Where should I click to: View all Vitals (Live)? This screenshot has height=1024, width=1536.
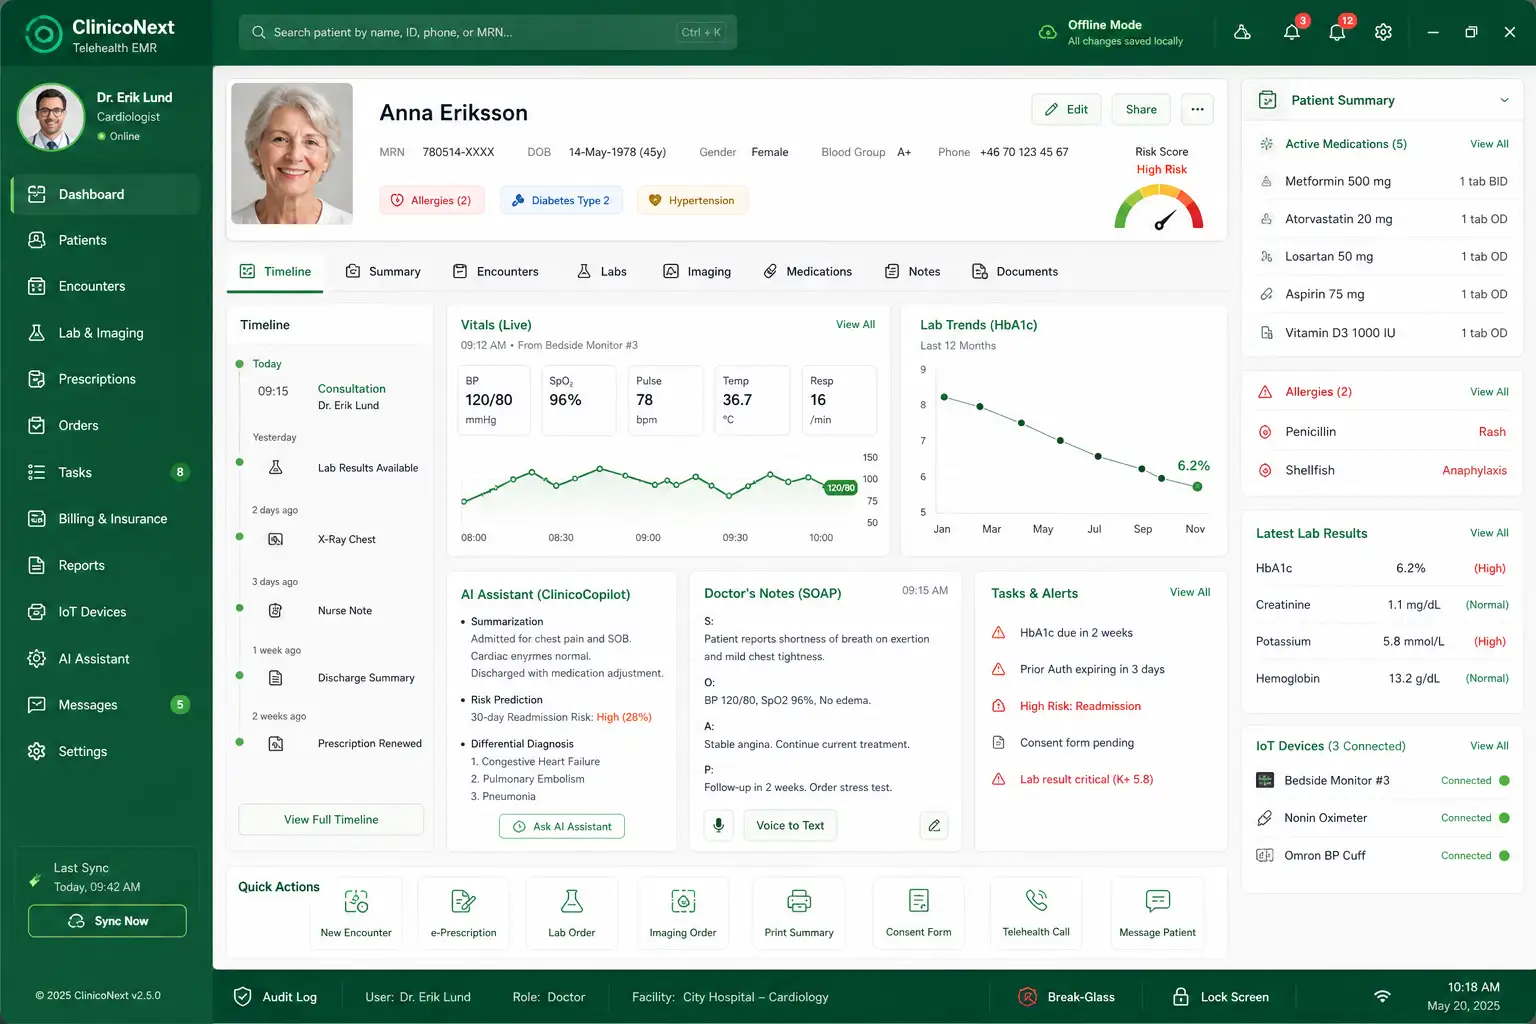(x=855, y=324)
